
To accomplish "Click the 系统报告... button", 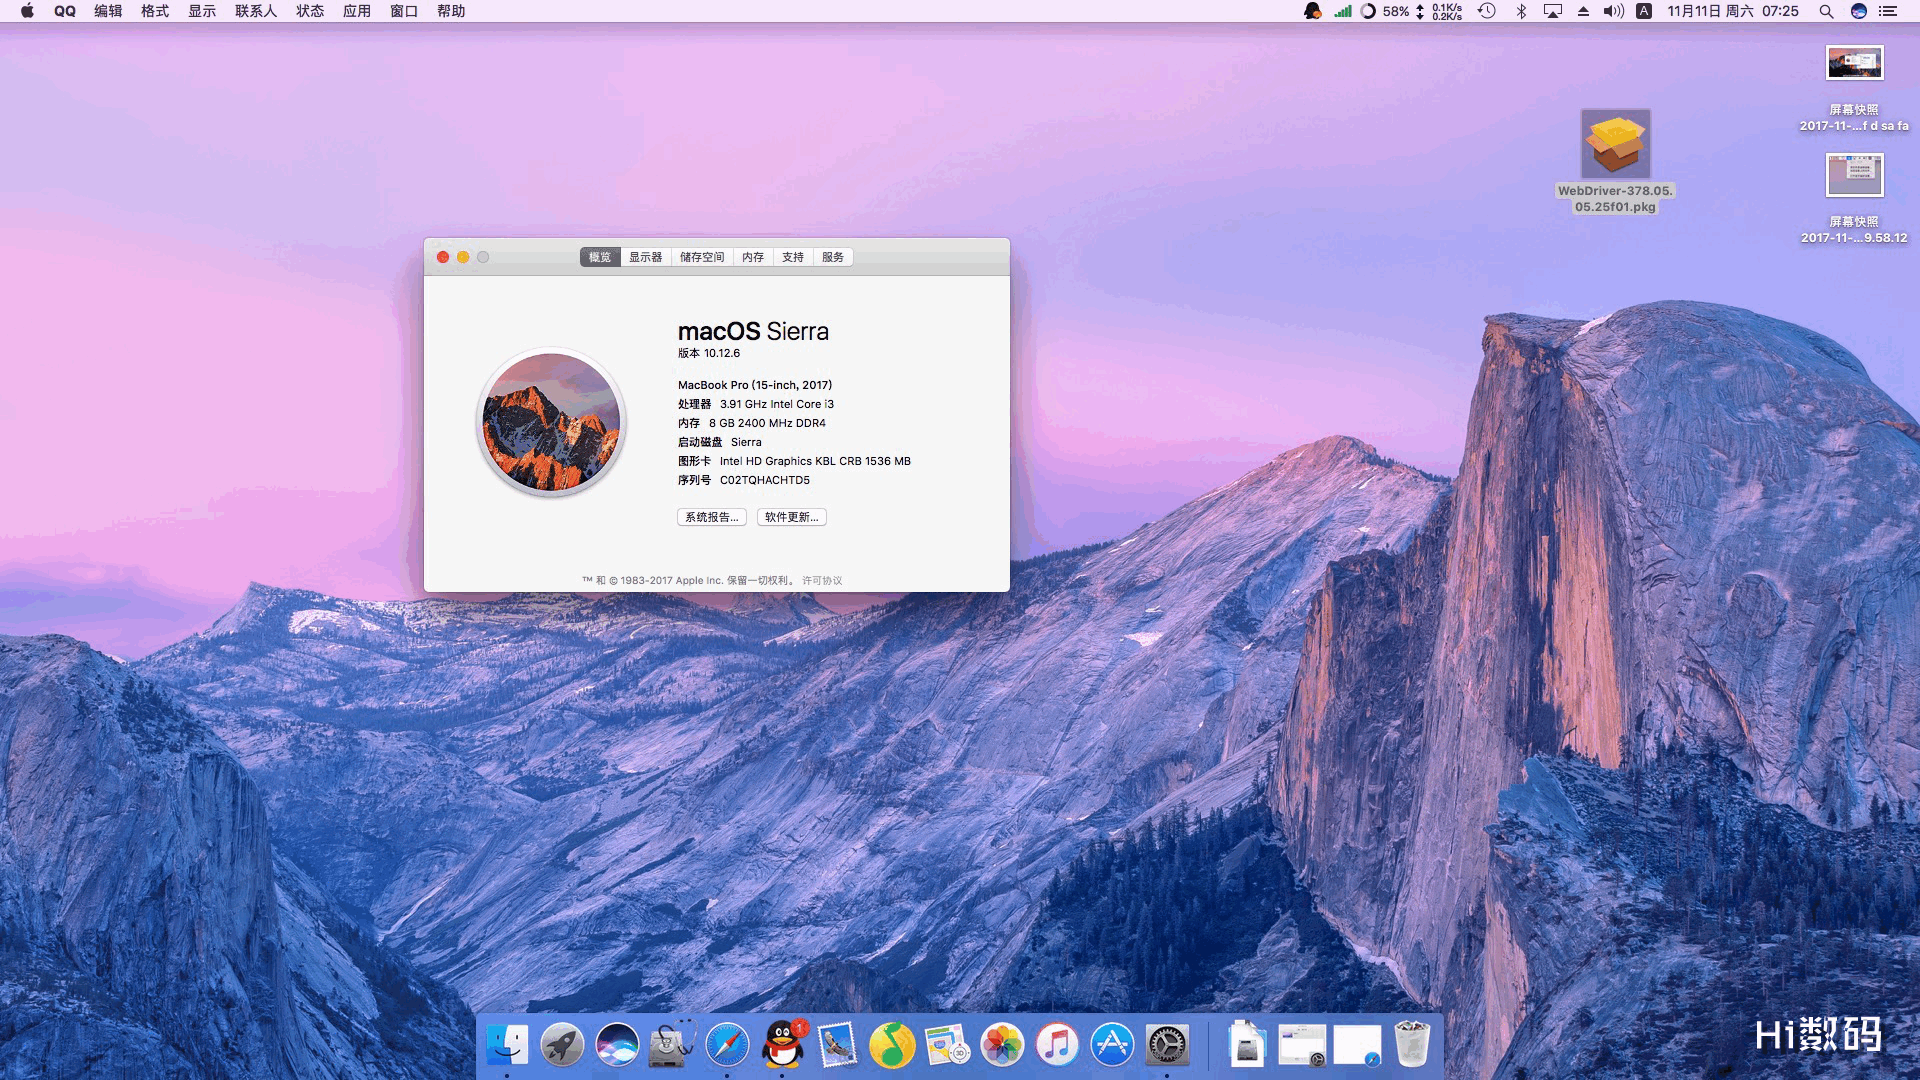I will tap(712, 517).
